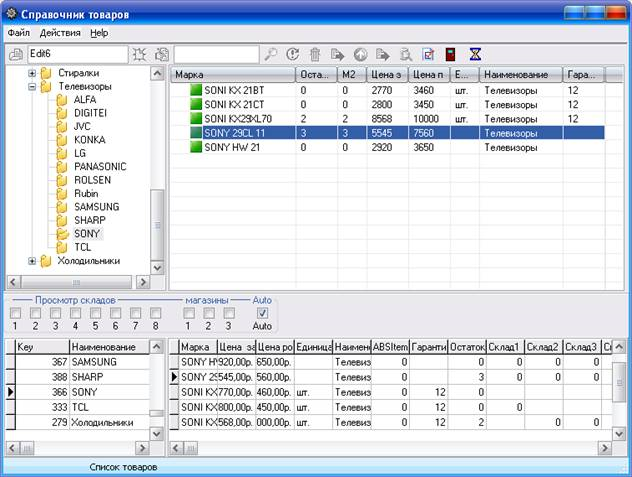Select the SONY 29CL 11 row
Screen dimensions: 632x477
pos(387,133)
